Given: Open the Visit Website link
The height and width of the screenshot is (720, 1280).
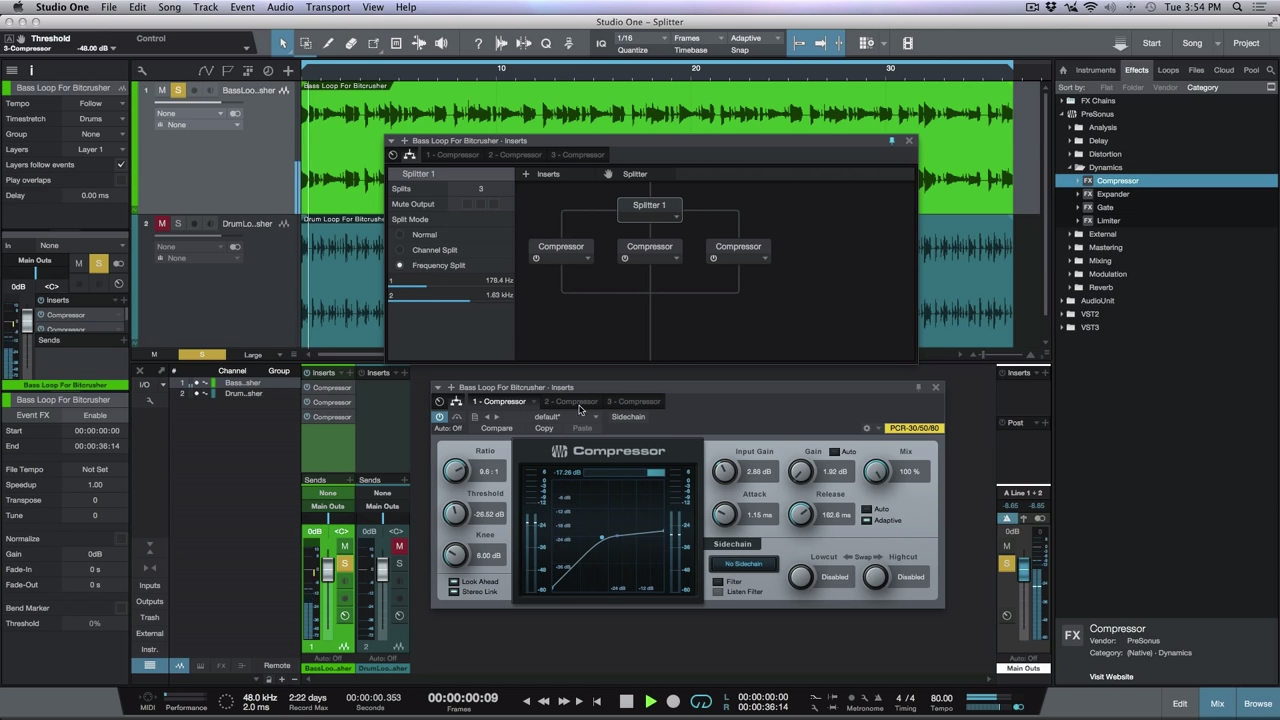Looking at the screenshot, I should pyautogui.click(x=1111, y=677).
